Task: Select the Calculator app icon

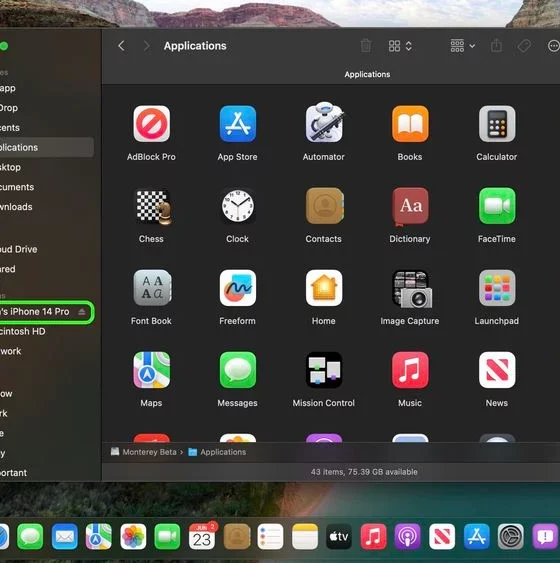Action: pos(497,124)
